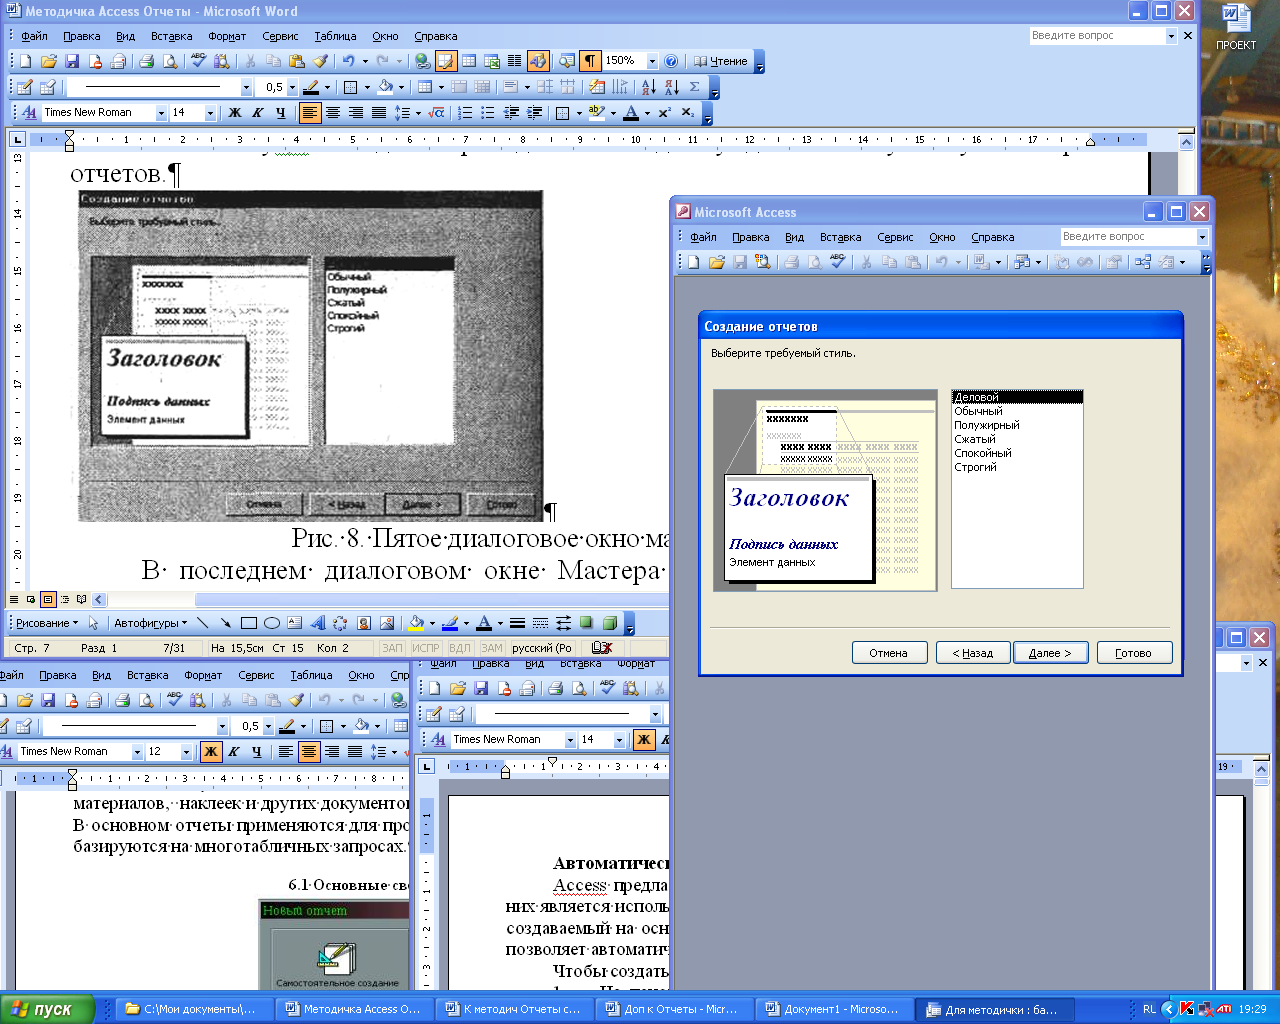Toggle Bold Ж in Word window with size 12

[211, 752]
